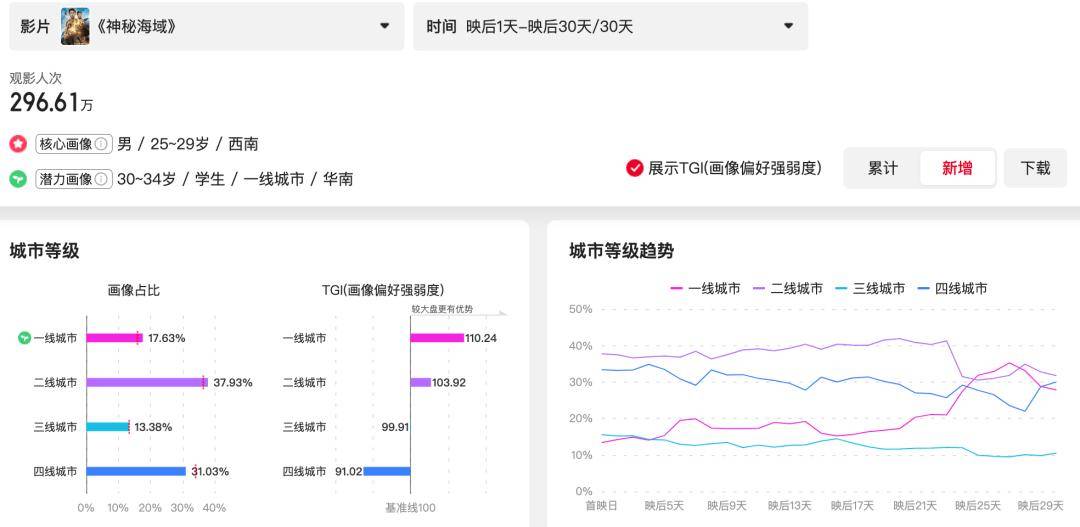
Task: Click the TGI(画像偏好强弱度) chart heading
Action: [x=383, y=290]
